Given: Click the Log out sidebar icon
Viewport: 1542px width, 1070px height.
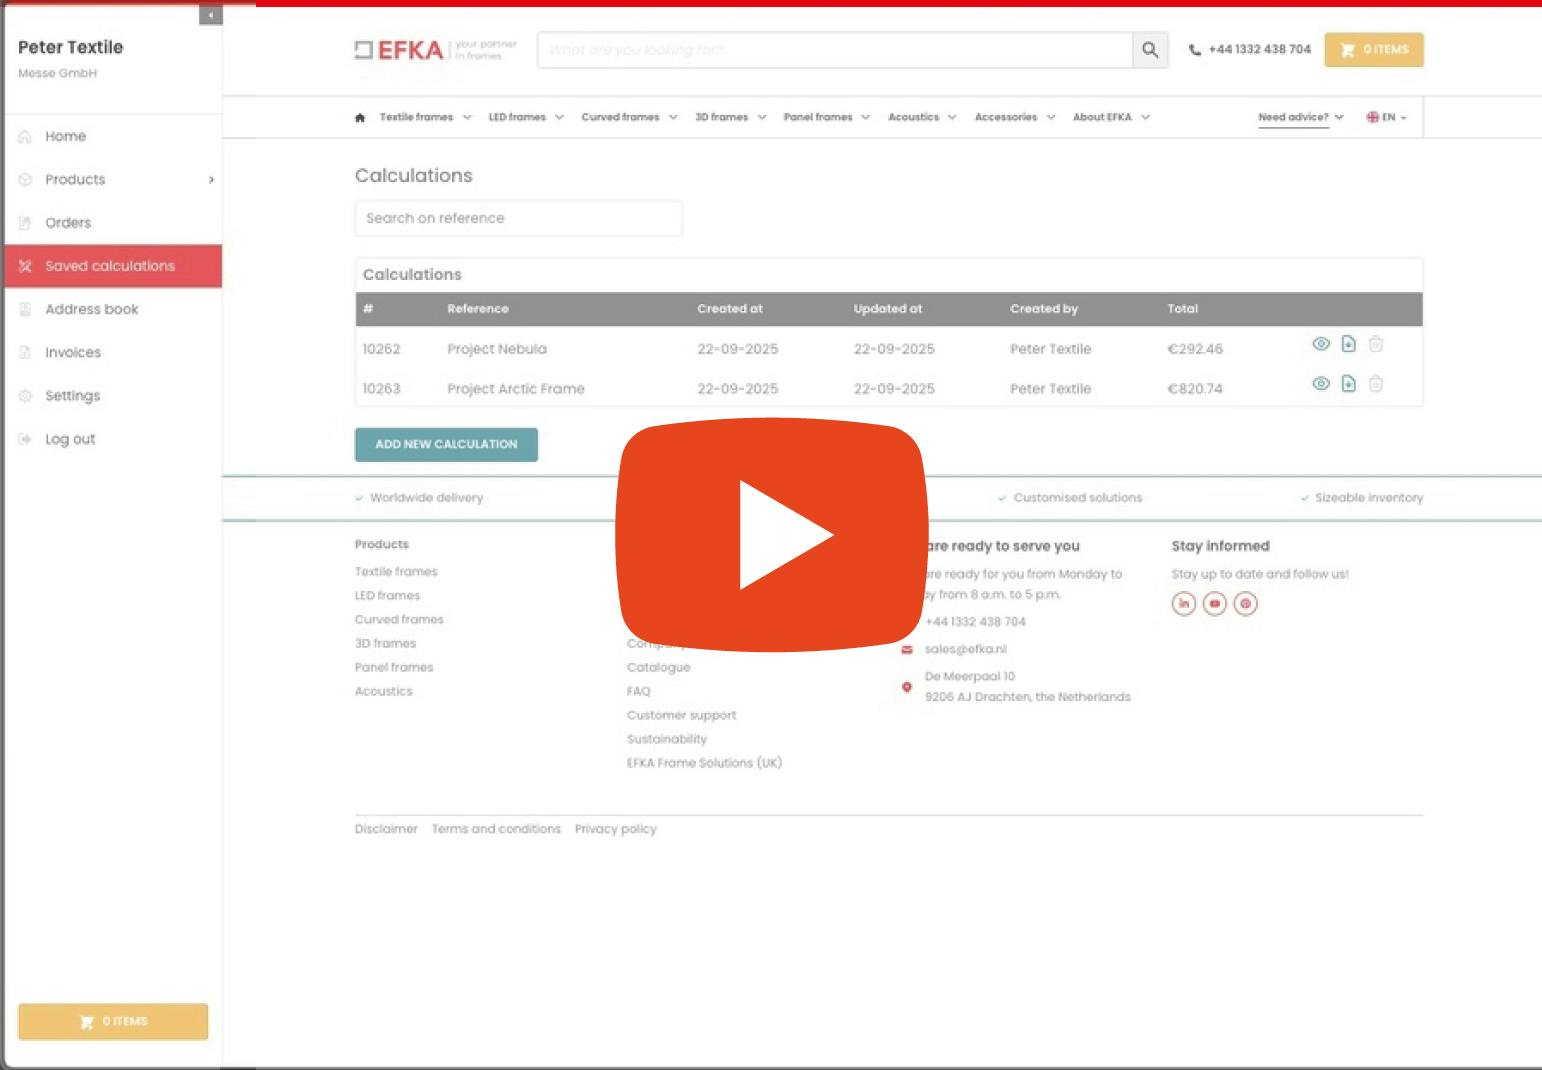Looking at the screenshot, I should coord(25,439).
